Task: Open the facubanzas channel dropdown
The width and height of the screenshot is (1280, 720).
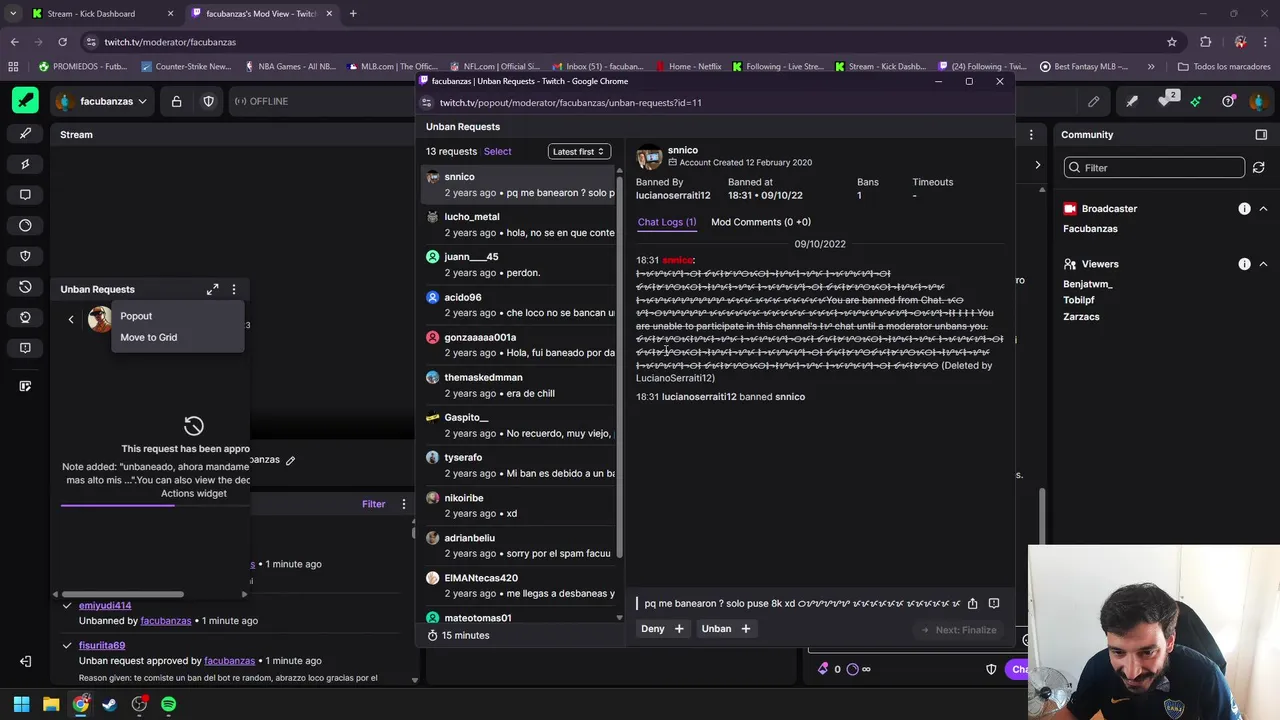Action: [x=102, y=101]
